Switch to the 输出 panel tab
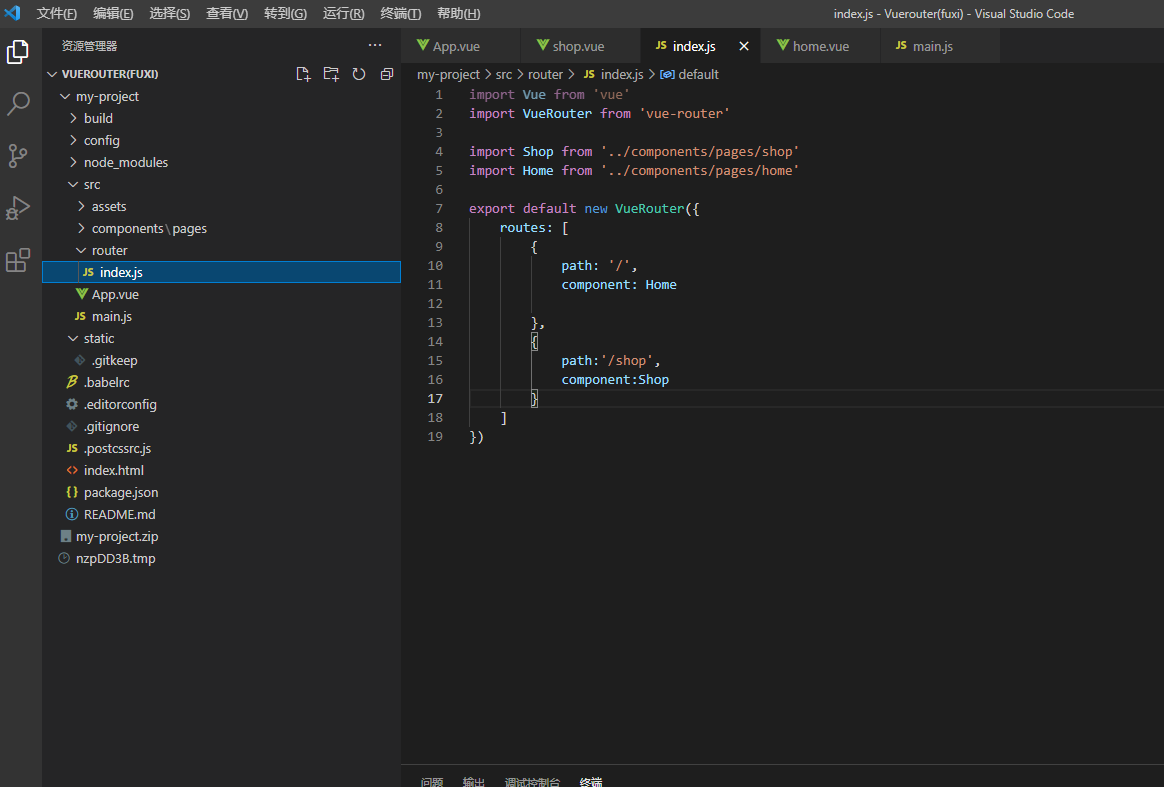1164x787 pixels. [x=474, y=782]
